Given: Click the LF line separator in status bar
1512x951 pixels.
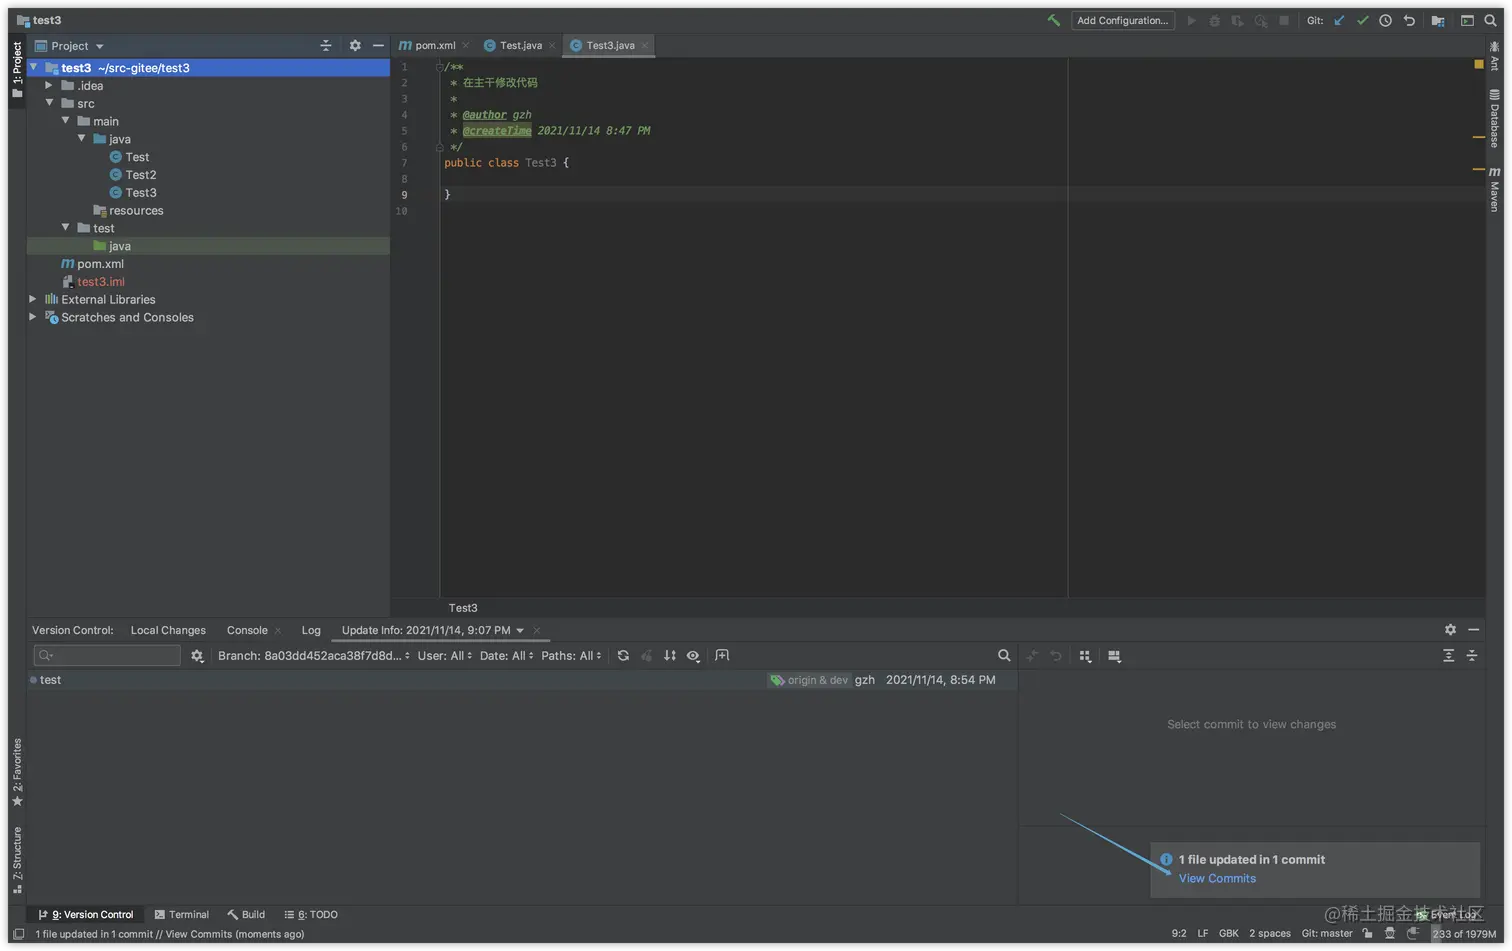Looking at the screenshot, I should (1203, 934).
